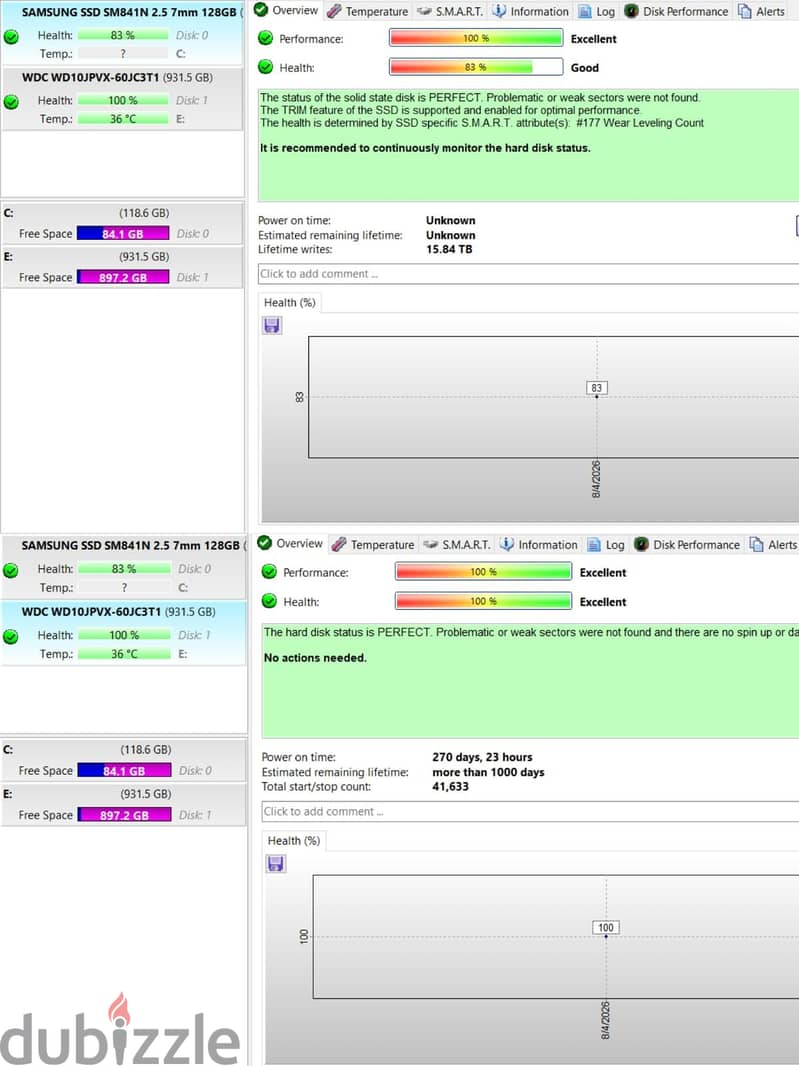Click the green status check beside the WDC disk in the top screenshot

[x=11, y=102]
